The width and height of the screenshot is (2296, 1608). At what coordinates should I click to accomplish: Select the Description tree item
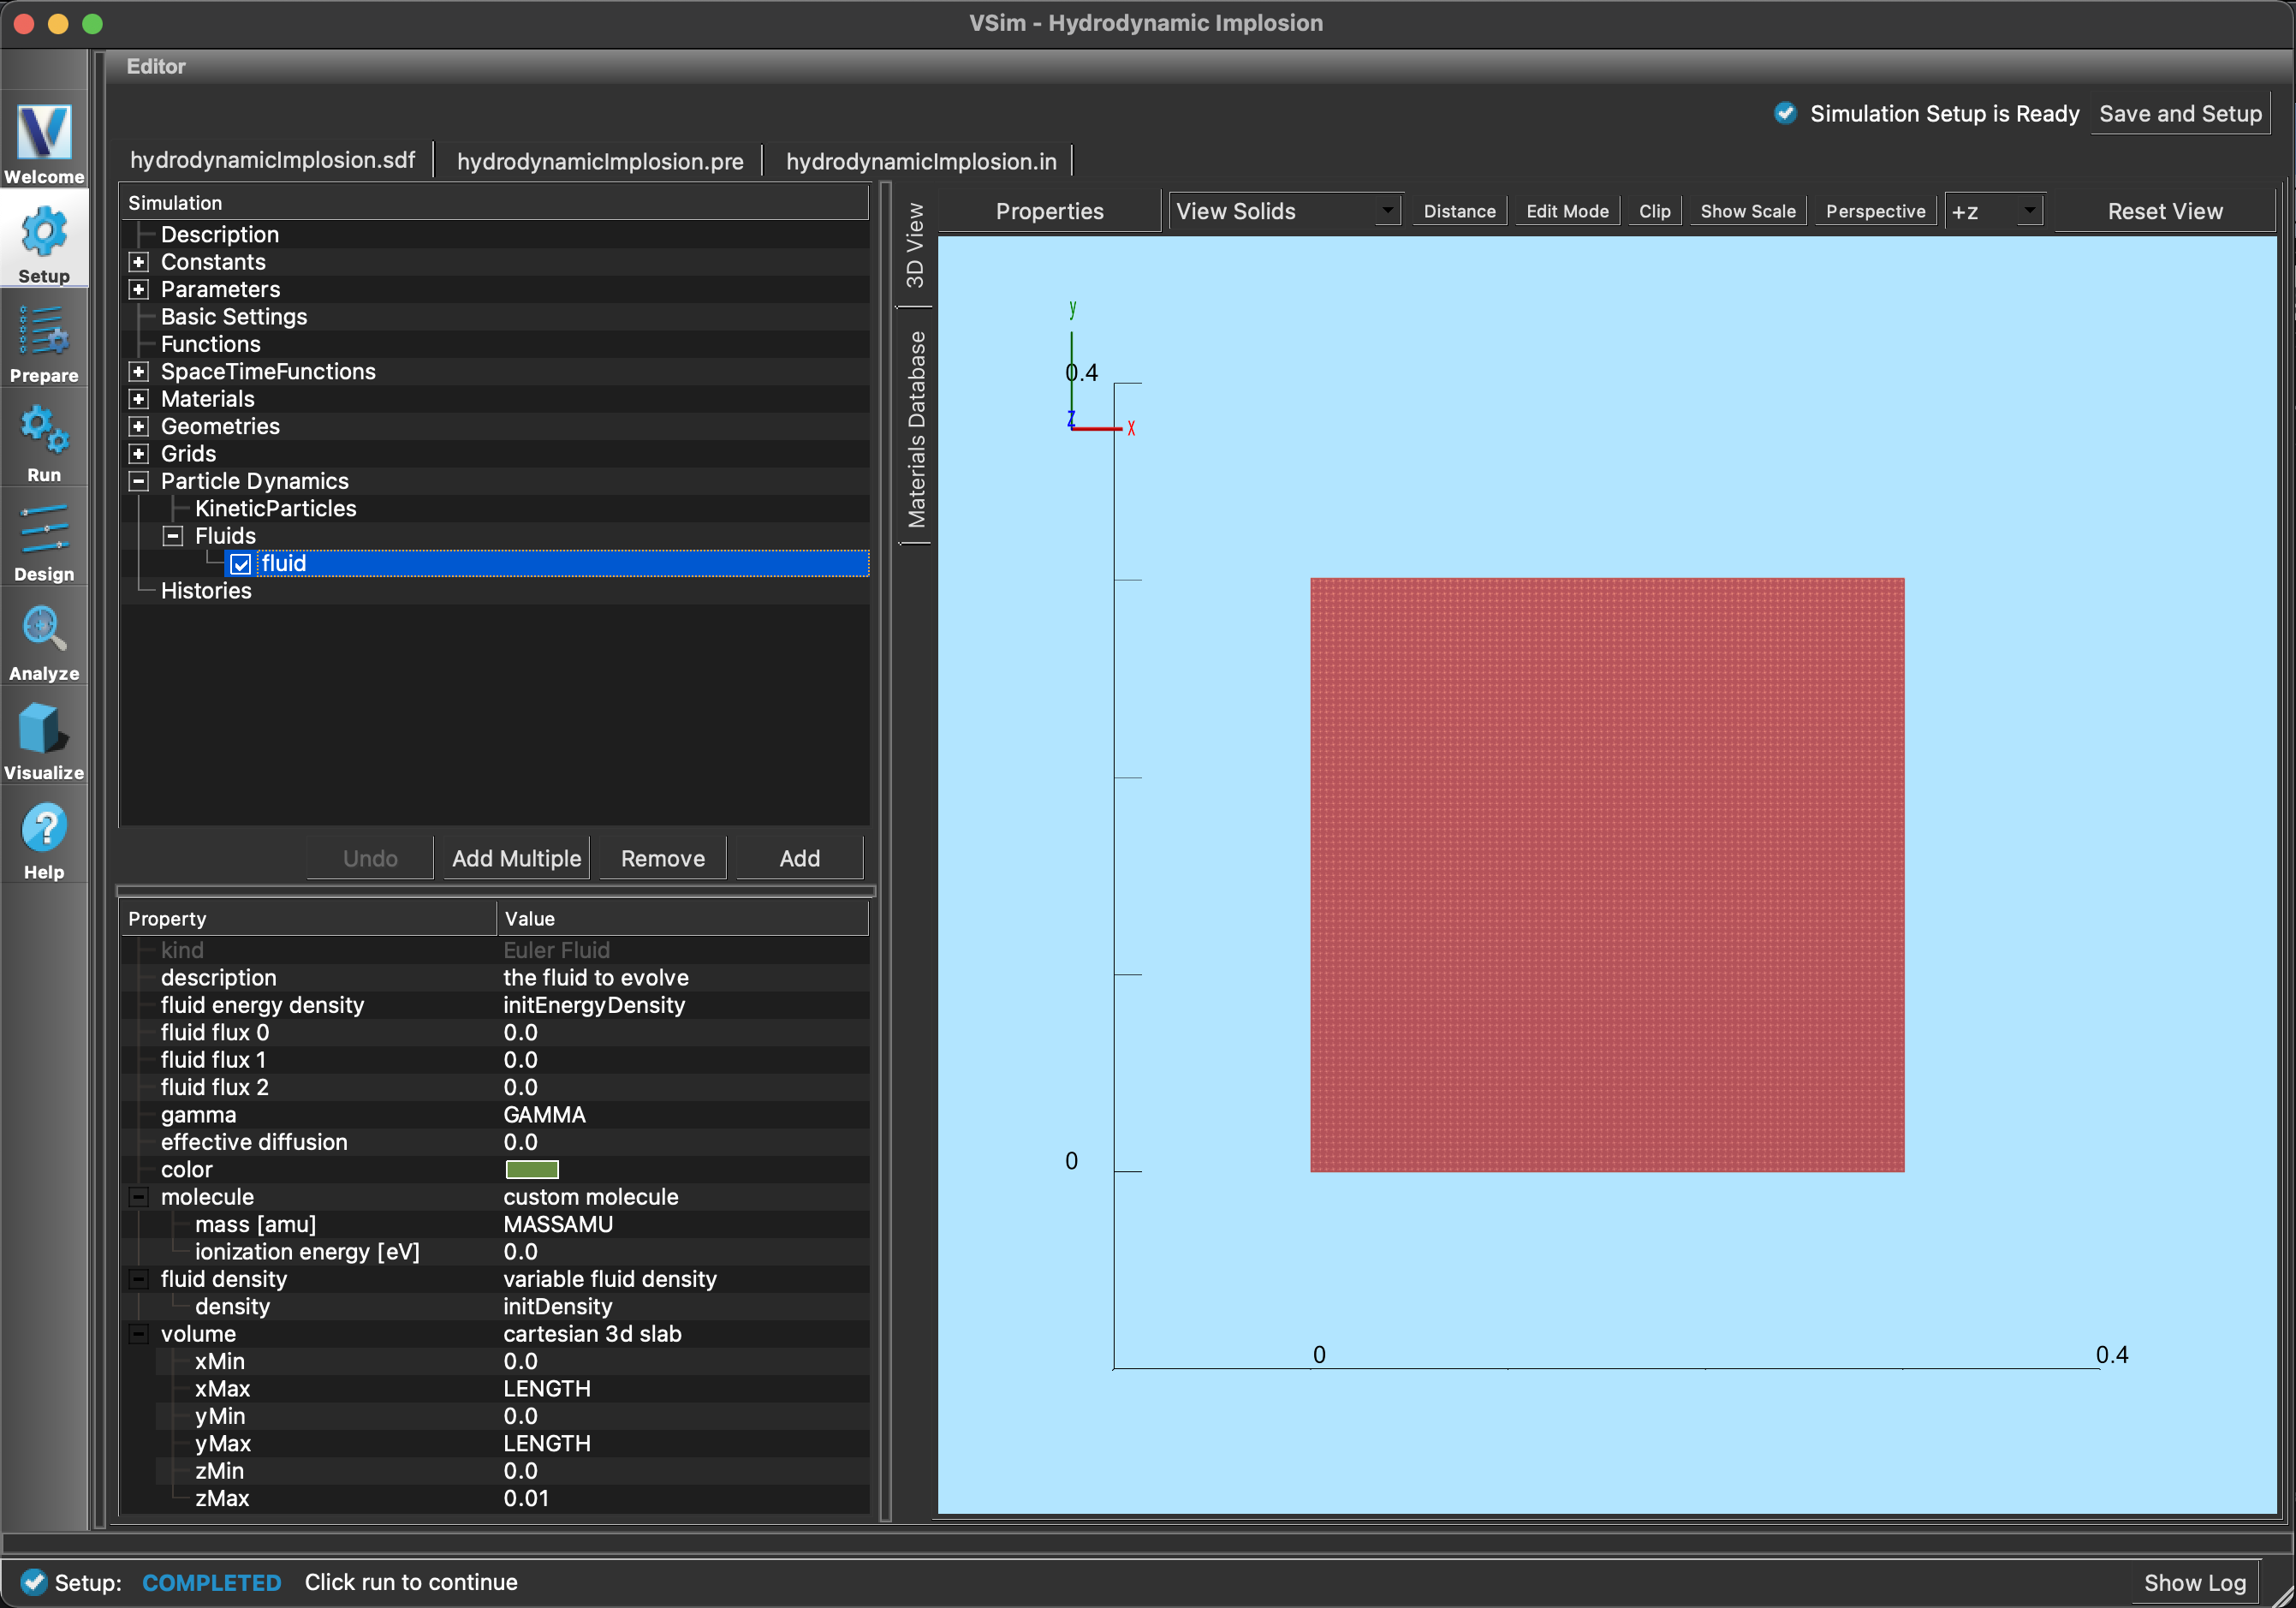(x=220, y=234)
